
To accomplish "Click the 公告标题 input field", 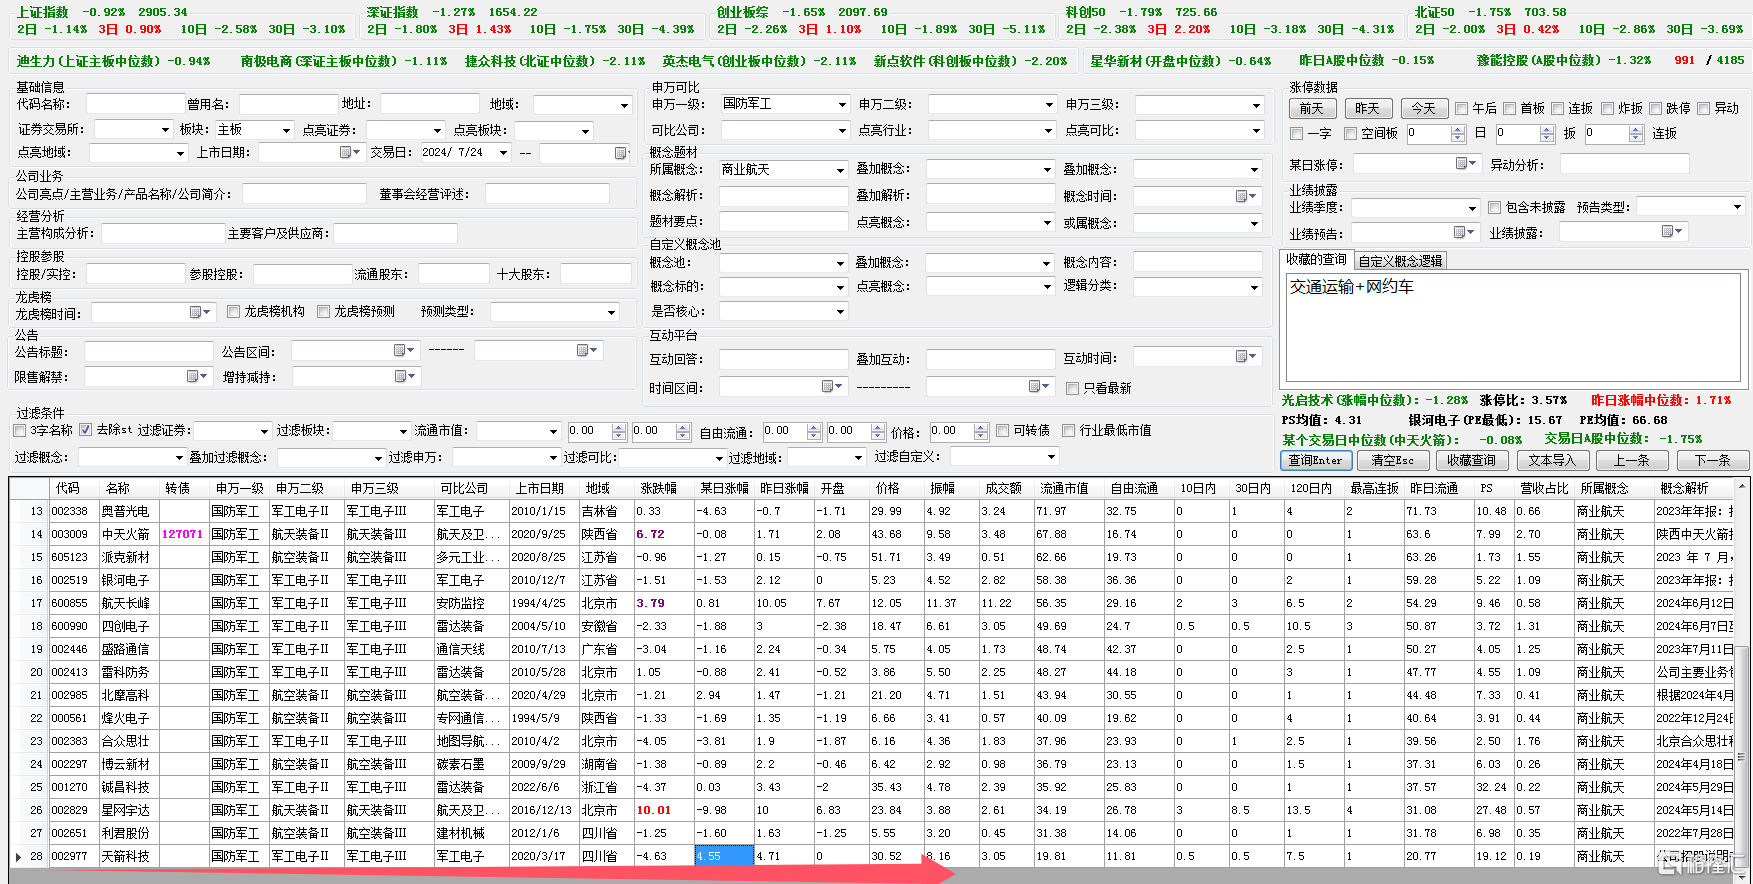I will click(x=148, y=352).
